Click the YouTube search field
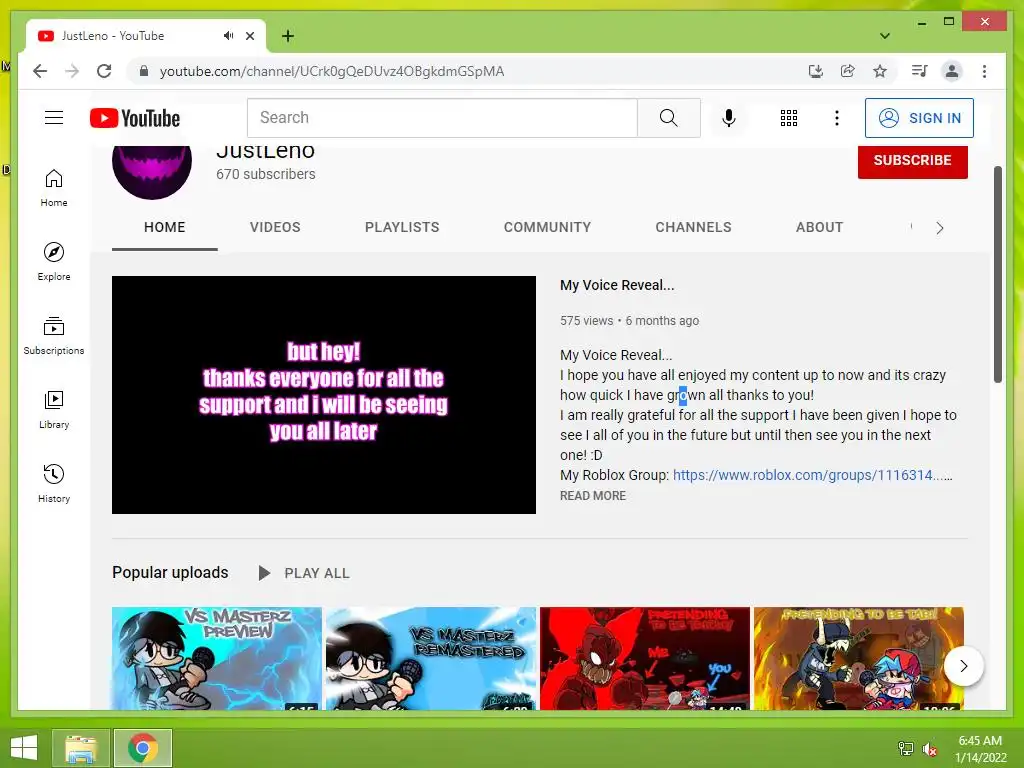 point(442,118)
